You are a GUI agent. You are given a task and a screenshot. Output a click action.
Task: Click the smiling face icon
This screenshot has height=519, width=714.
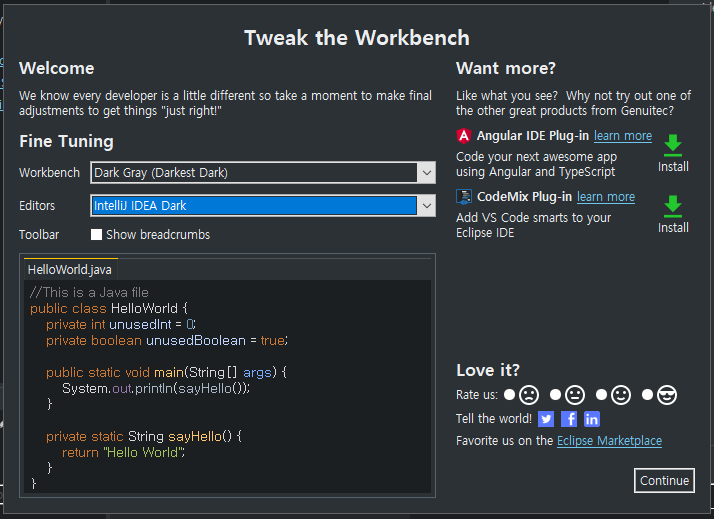[621, 395]
